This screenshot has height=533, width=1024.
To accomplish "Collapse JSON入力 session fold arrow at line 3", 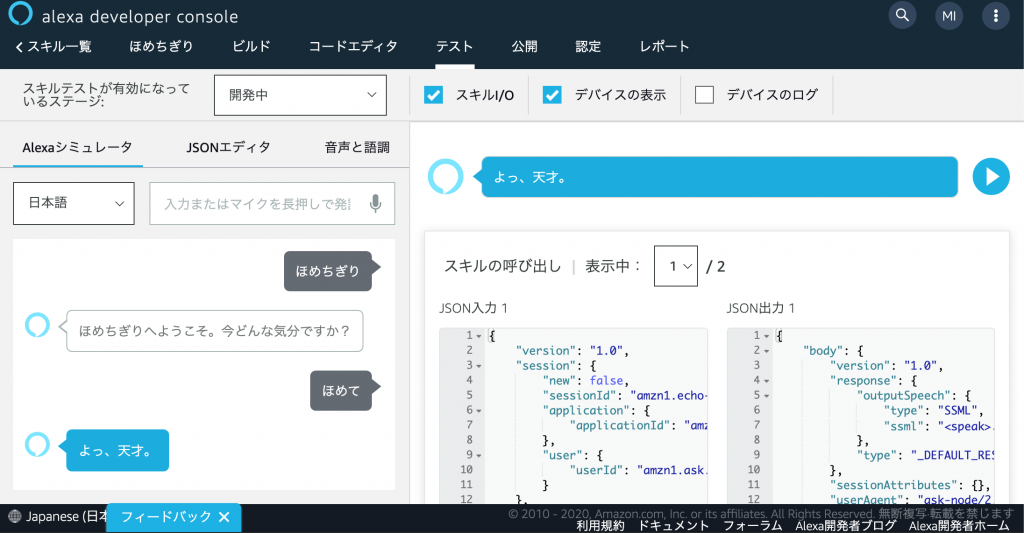I will (479, 366).
